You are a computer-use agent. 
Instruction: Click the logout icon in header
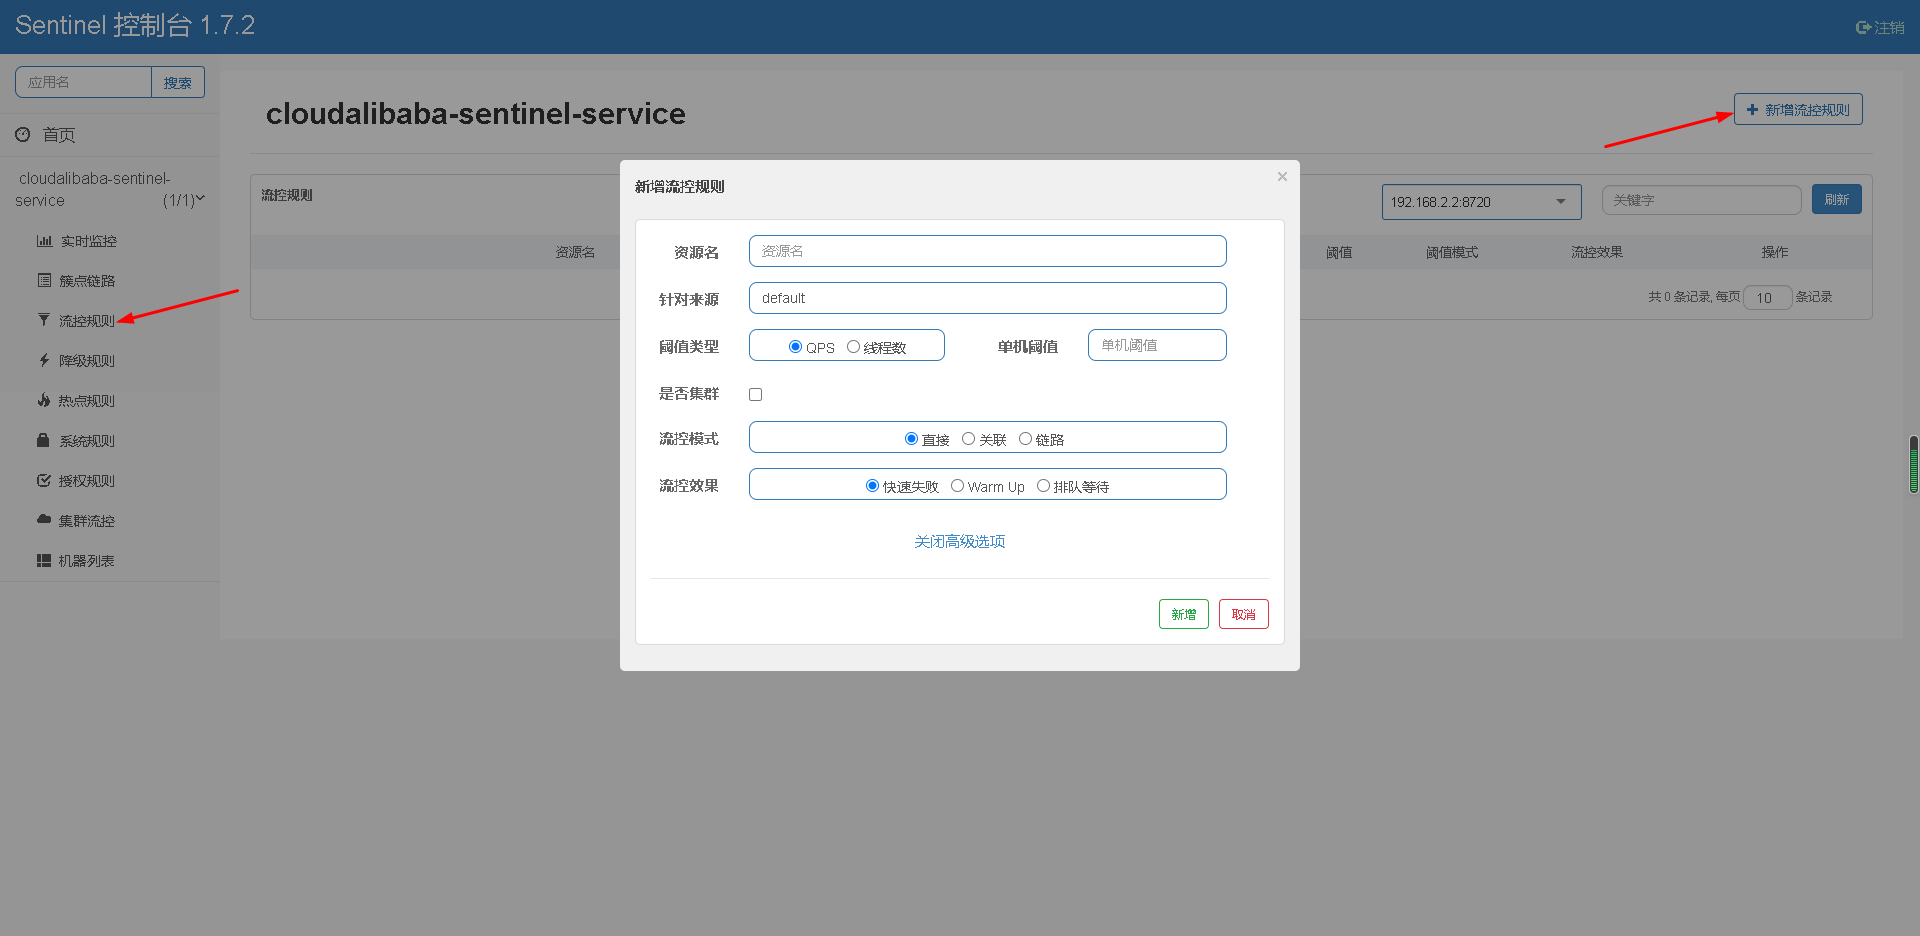click(1863, 28)
